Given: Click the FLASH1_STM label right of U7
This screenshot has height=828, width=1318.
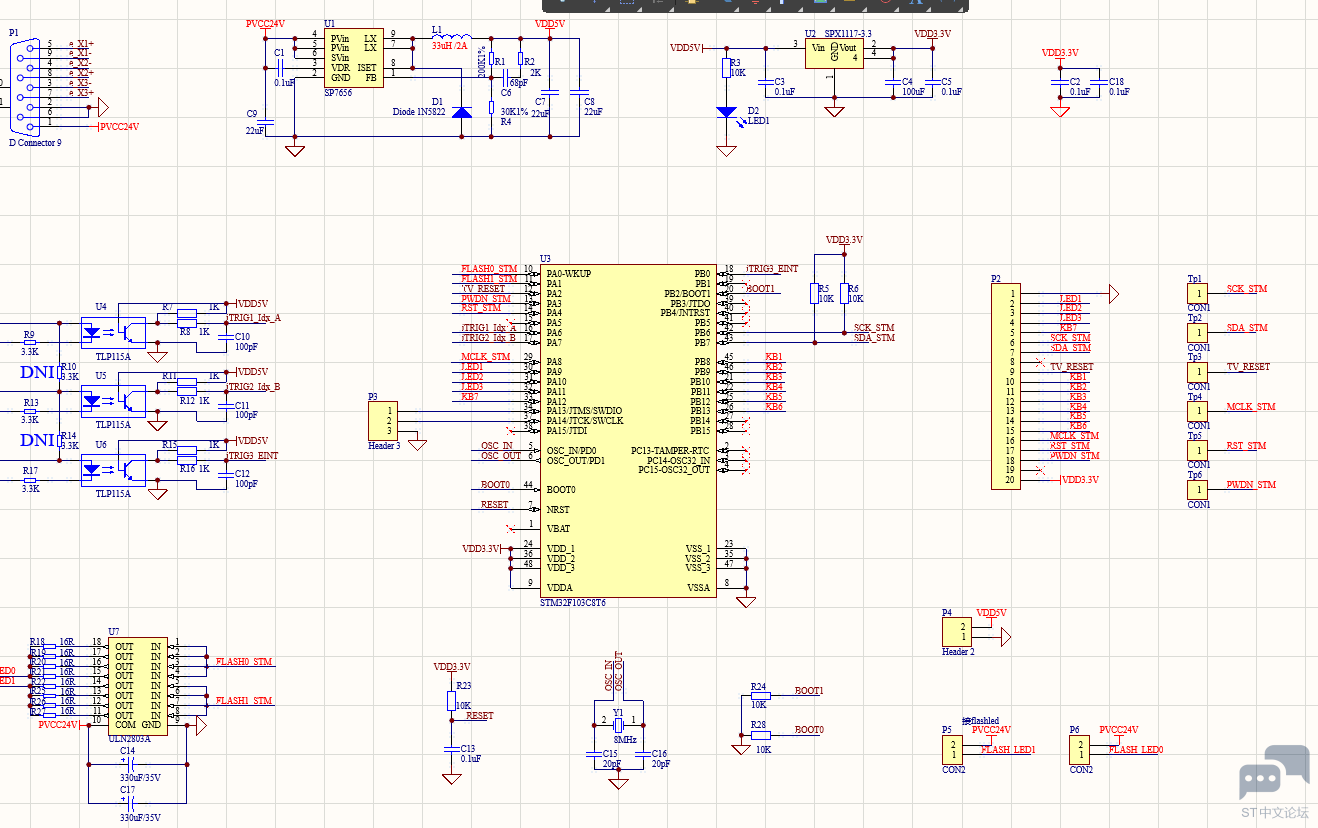Looking at the screenshot, I should (x=243, y=701).
